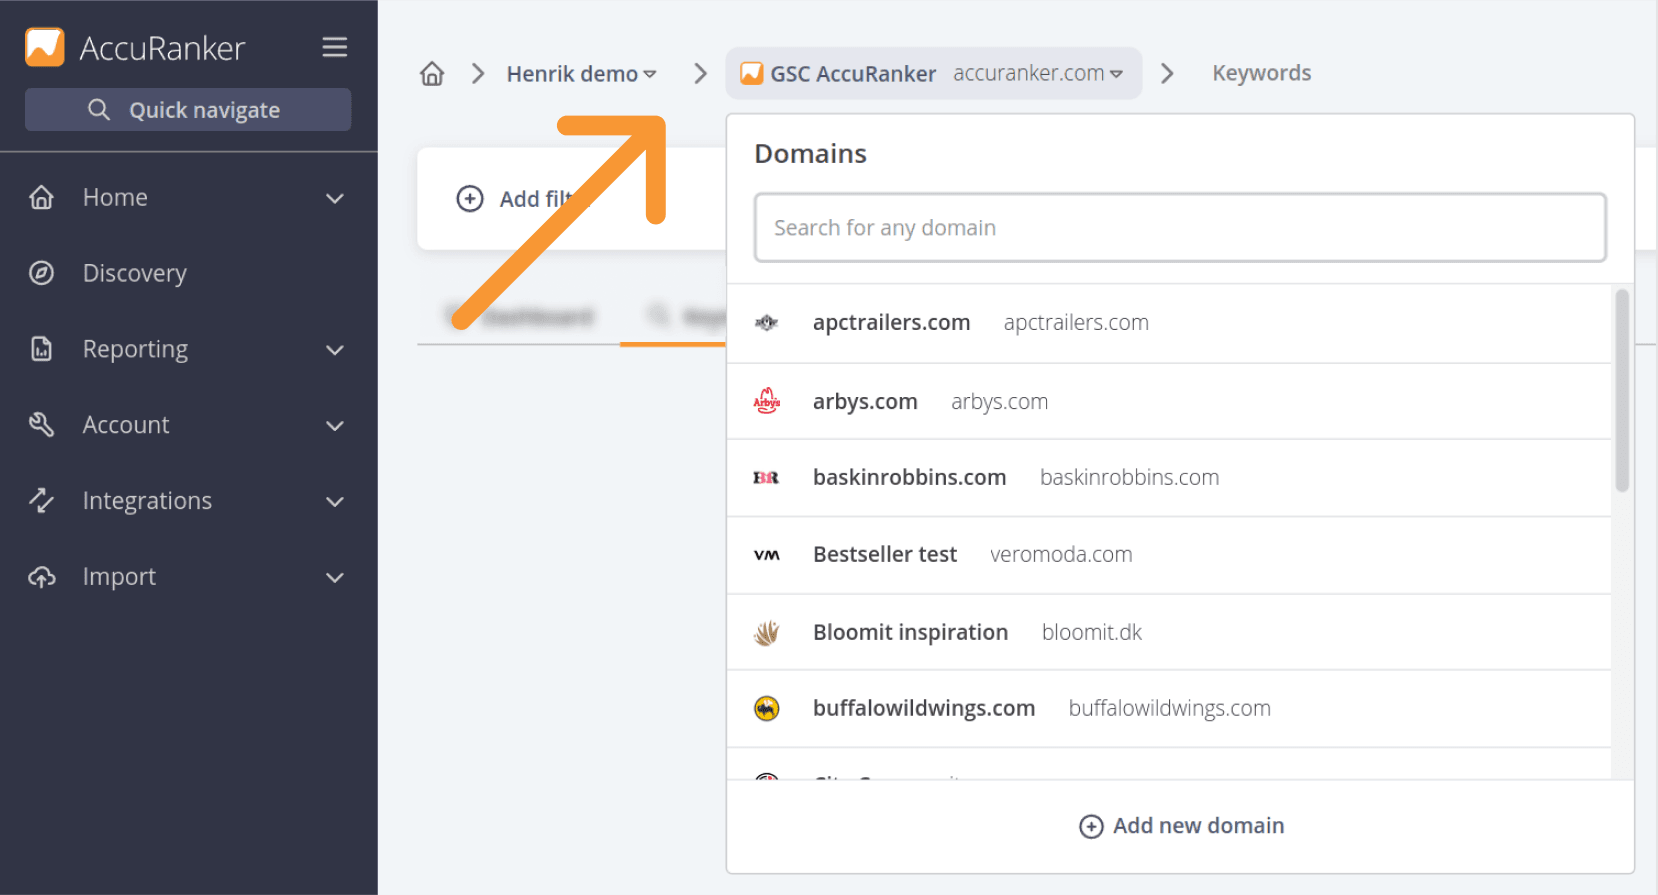Toggle the hamburger sidebar menu
The width and height of the screenshot is (1658, 895).
click(335, 47)
